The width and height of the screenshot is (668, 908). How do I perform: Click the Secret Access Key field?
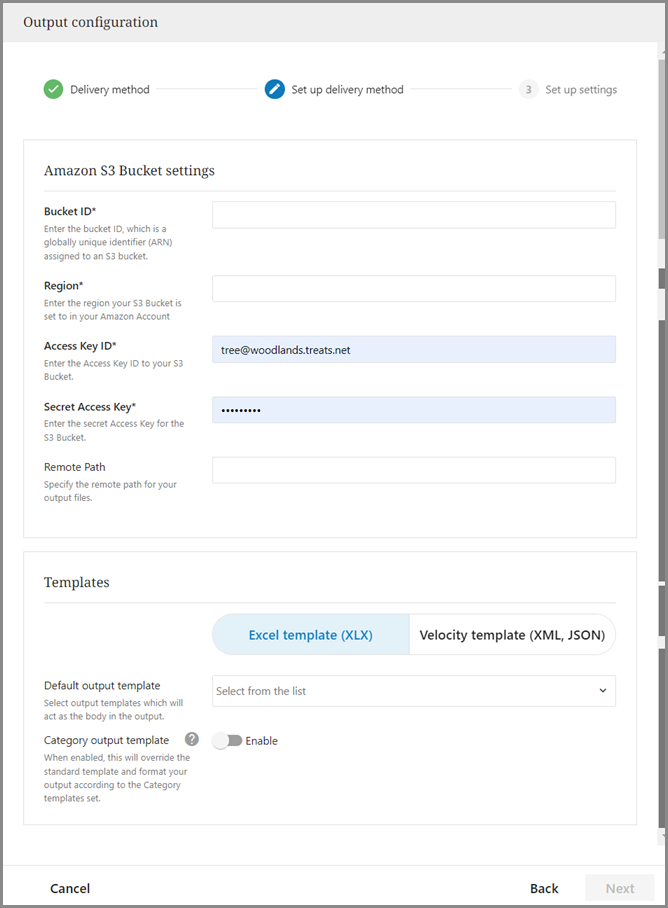tap(413, 410)
